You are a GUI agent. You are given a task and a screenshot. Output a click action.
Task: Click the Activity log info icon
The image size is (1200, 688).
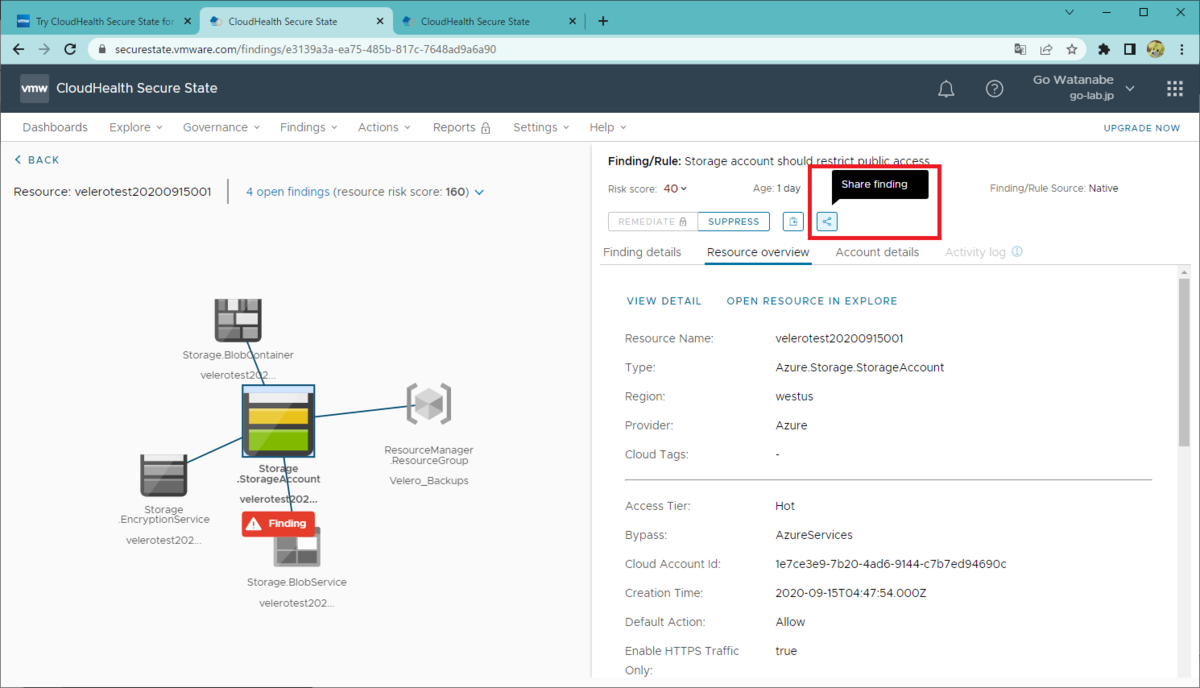click(1017, 252)
